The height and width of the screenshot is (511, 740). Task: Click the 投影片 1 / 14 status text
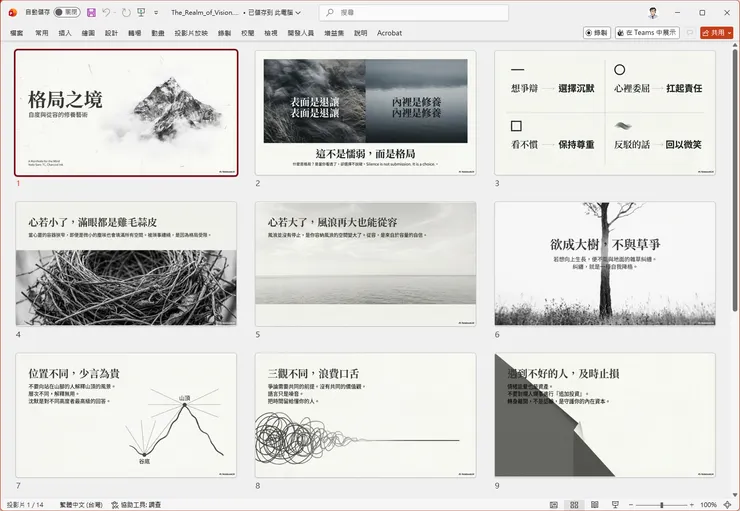[25, 504]
